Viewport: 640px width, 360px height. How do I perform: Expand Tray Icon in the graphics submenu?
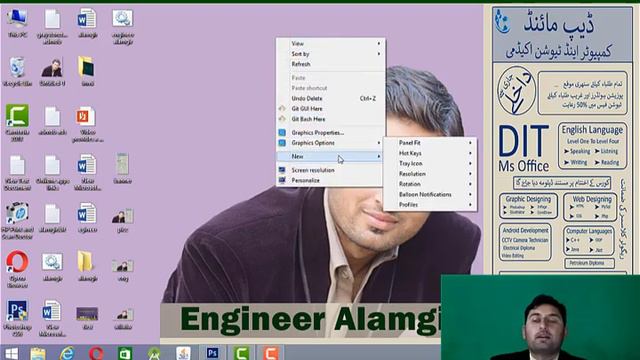[x=430, y=163]
